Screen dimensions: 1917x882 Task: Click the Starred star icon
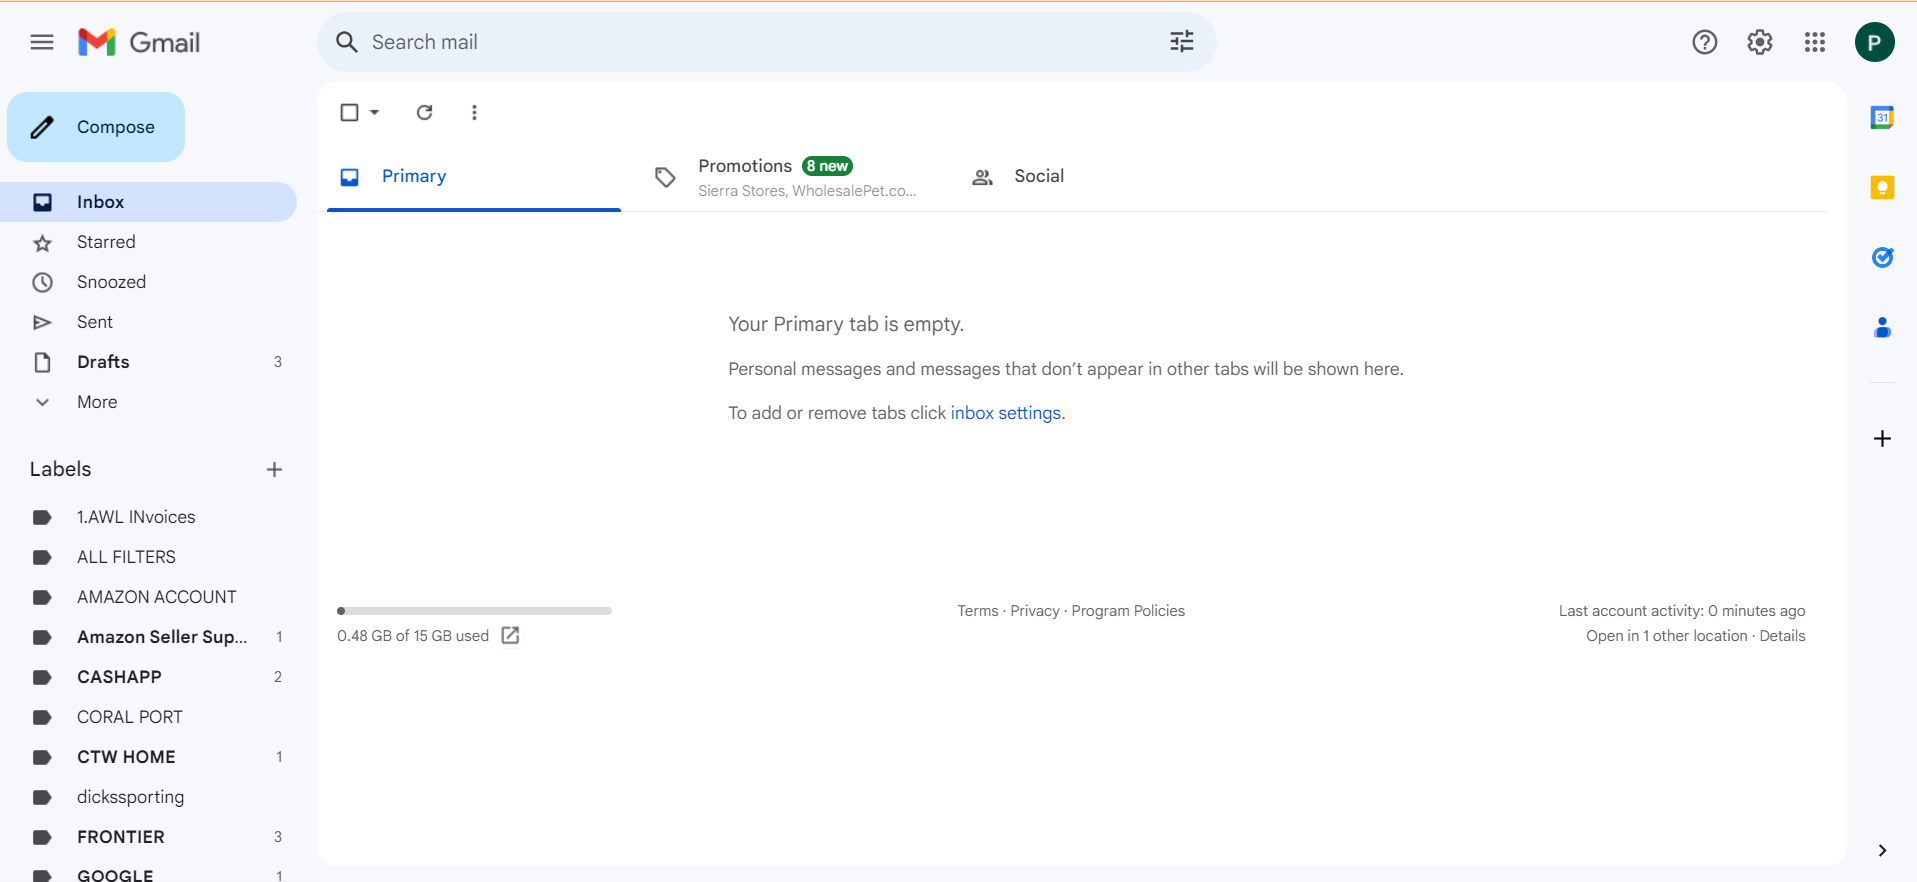click(x=42, y=243)
